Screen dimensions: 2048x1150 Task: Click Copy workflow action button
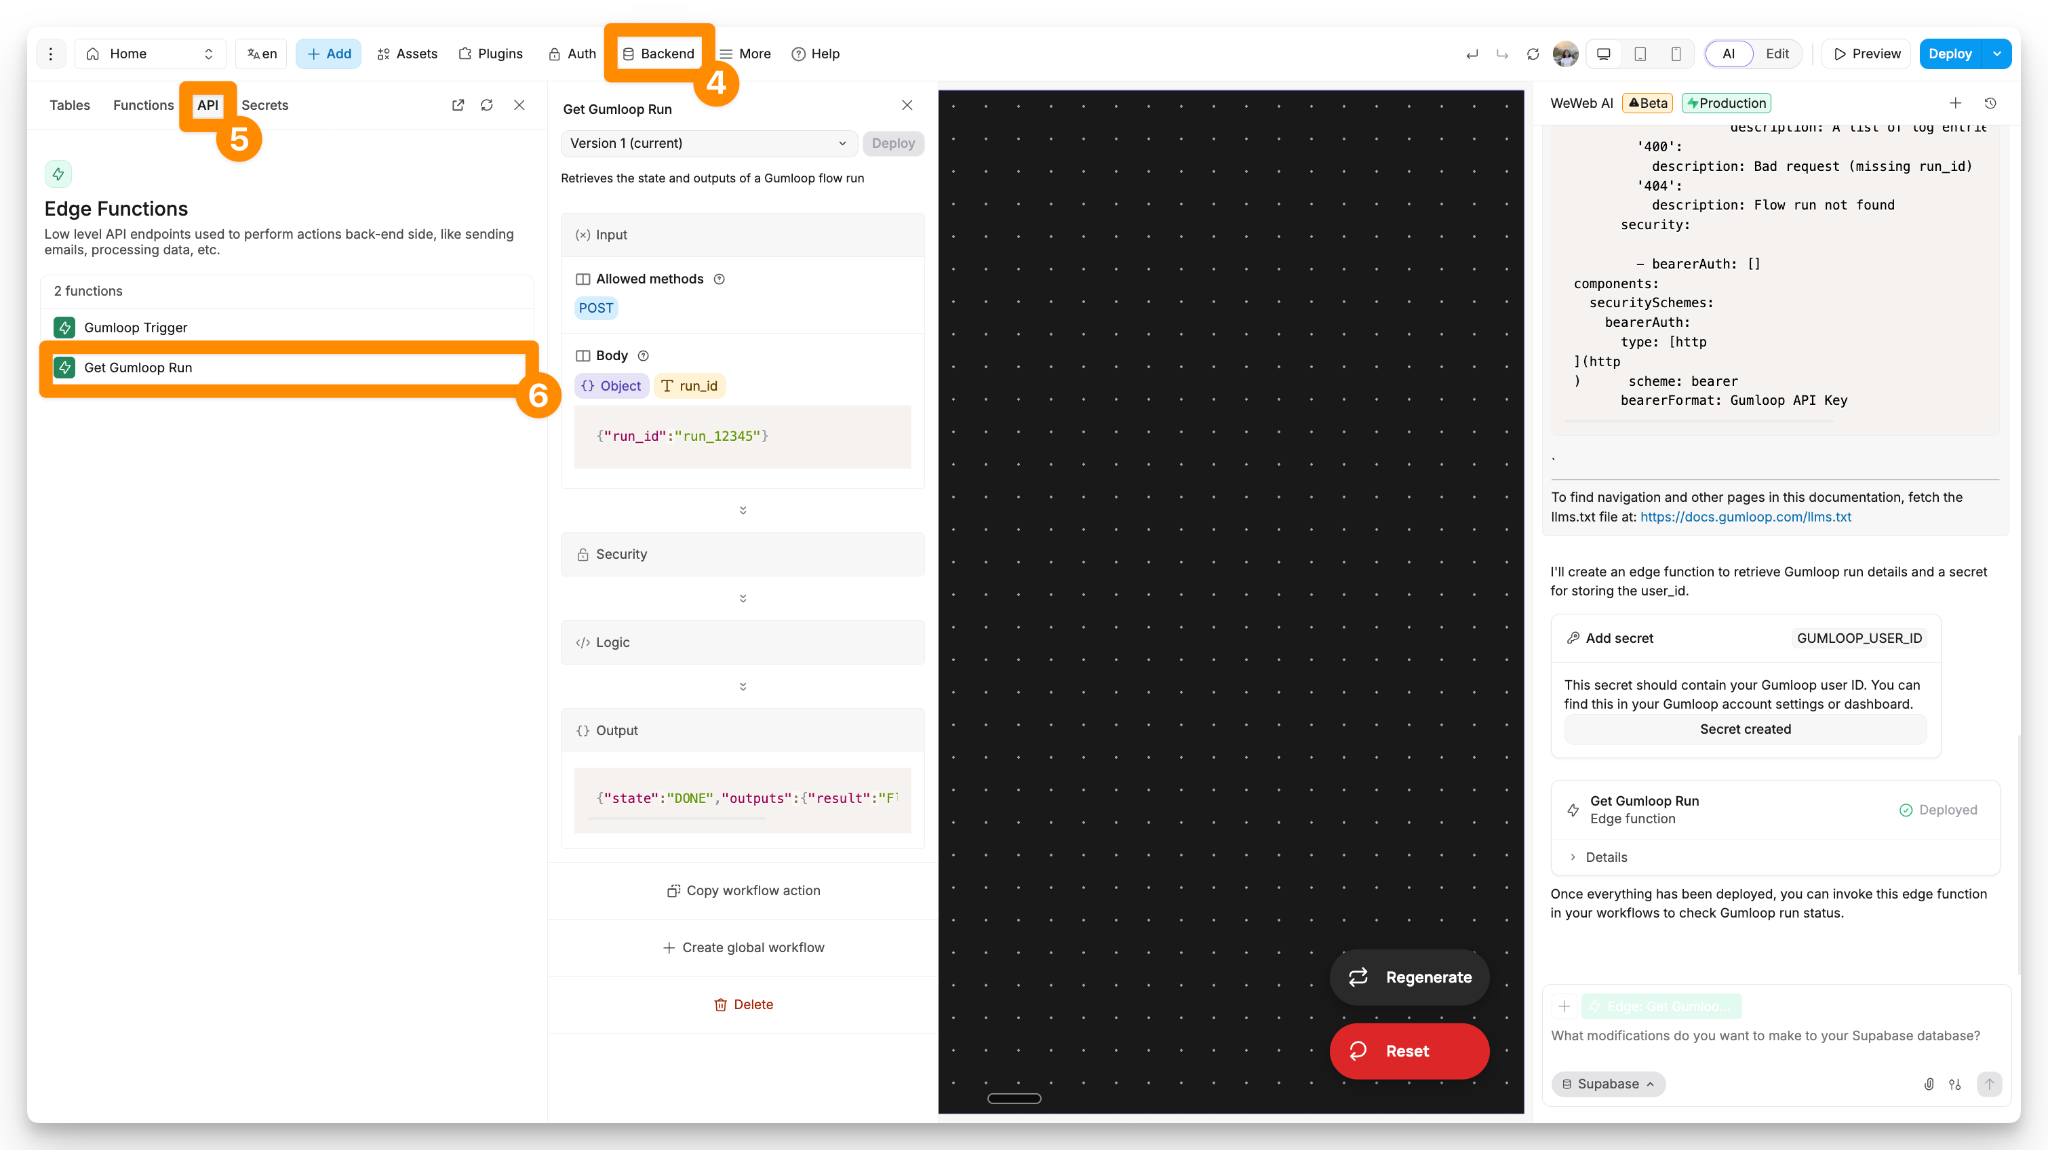click(743, 890)
